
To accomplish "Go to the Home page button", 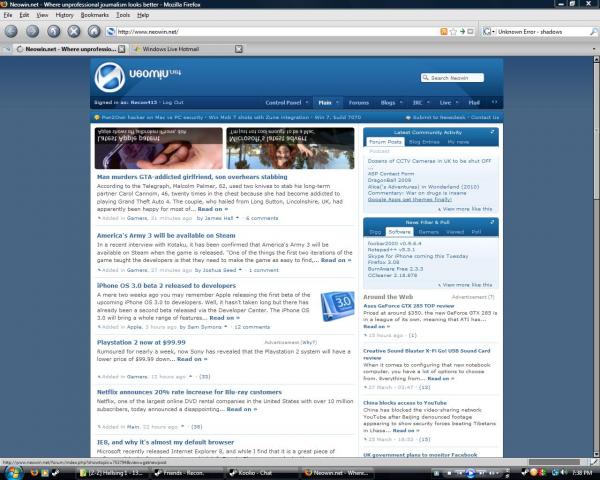I will click(94, 31).
